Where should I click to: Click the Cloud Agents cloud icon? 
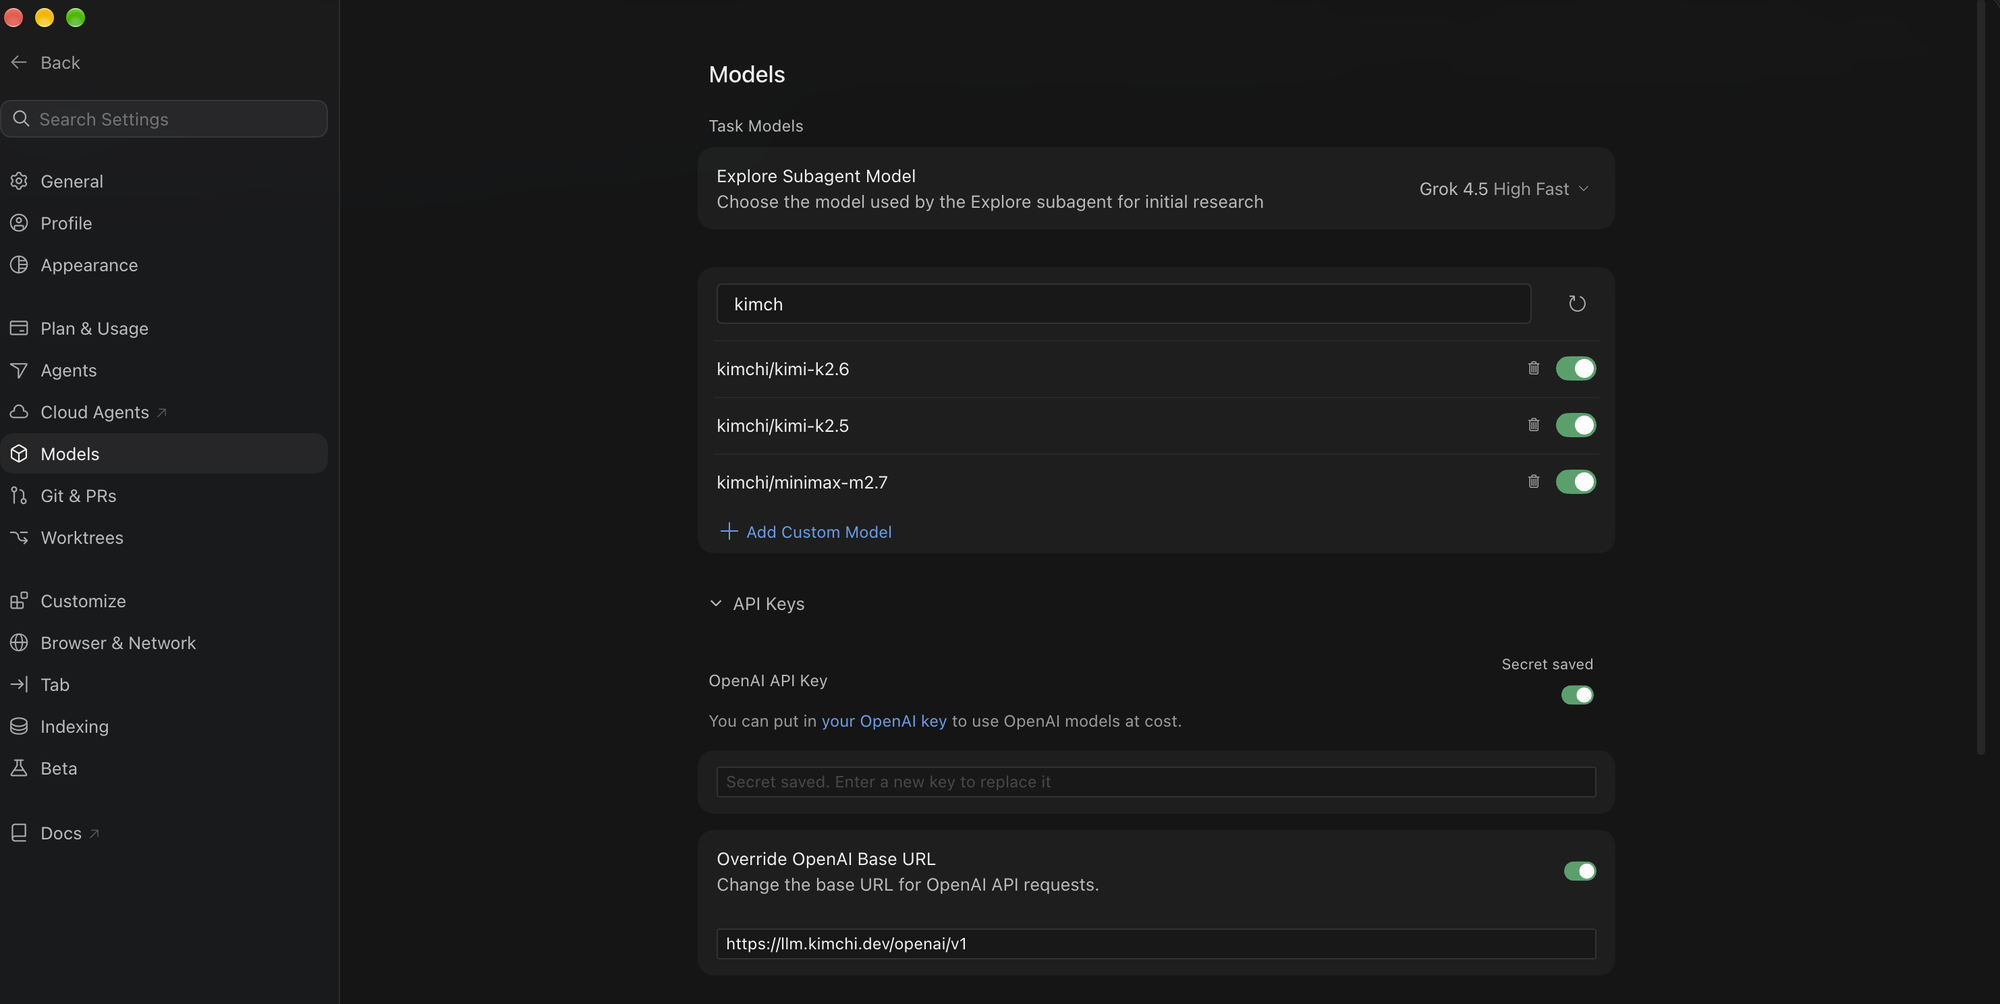[x=19, y=412]
